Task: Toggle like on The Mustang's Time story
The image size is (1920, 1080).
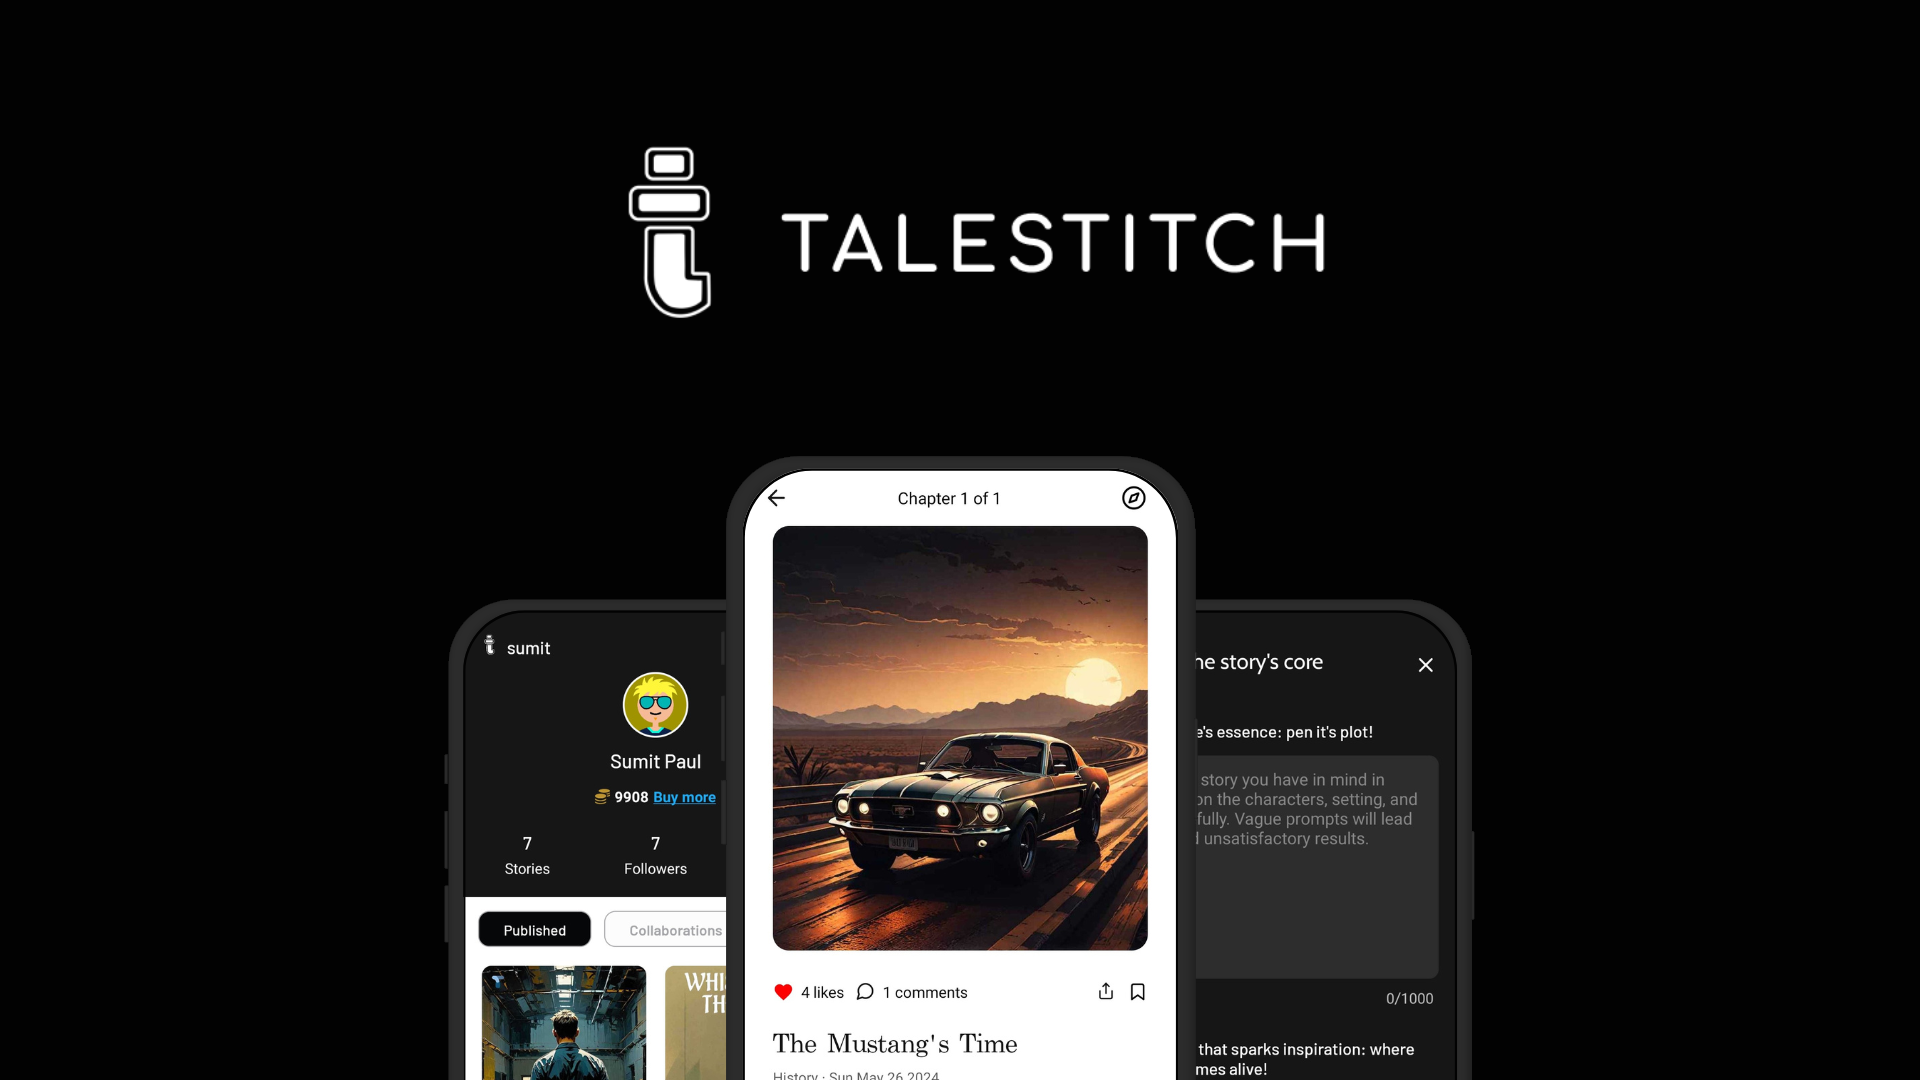Action: click(783, 990)
